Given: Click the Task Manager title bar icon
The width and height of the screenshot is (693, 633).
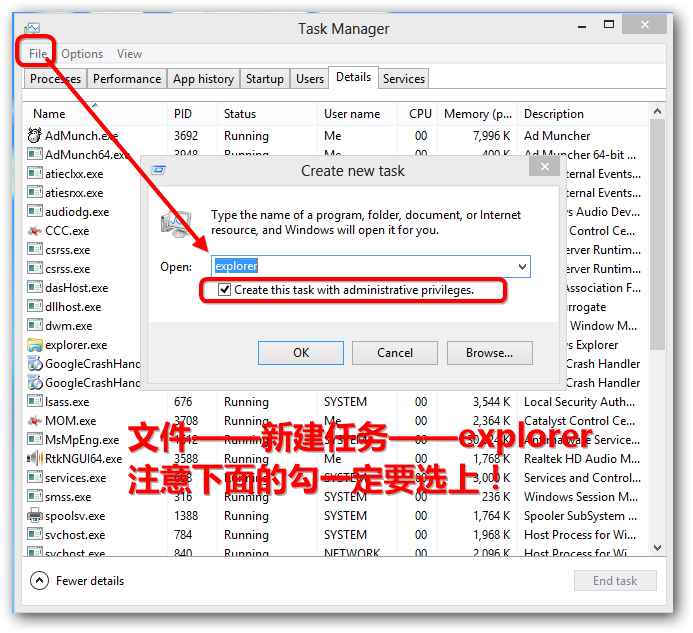Looking at the screenshot, I should coord(32,29).
